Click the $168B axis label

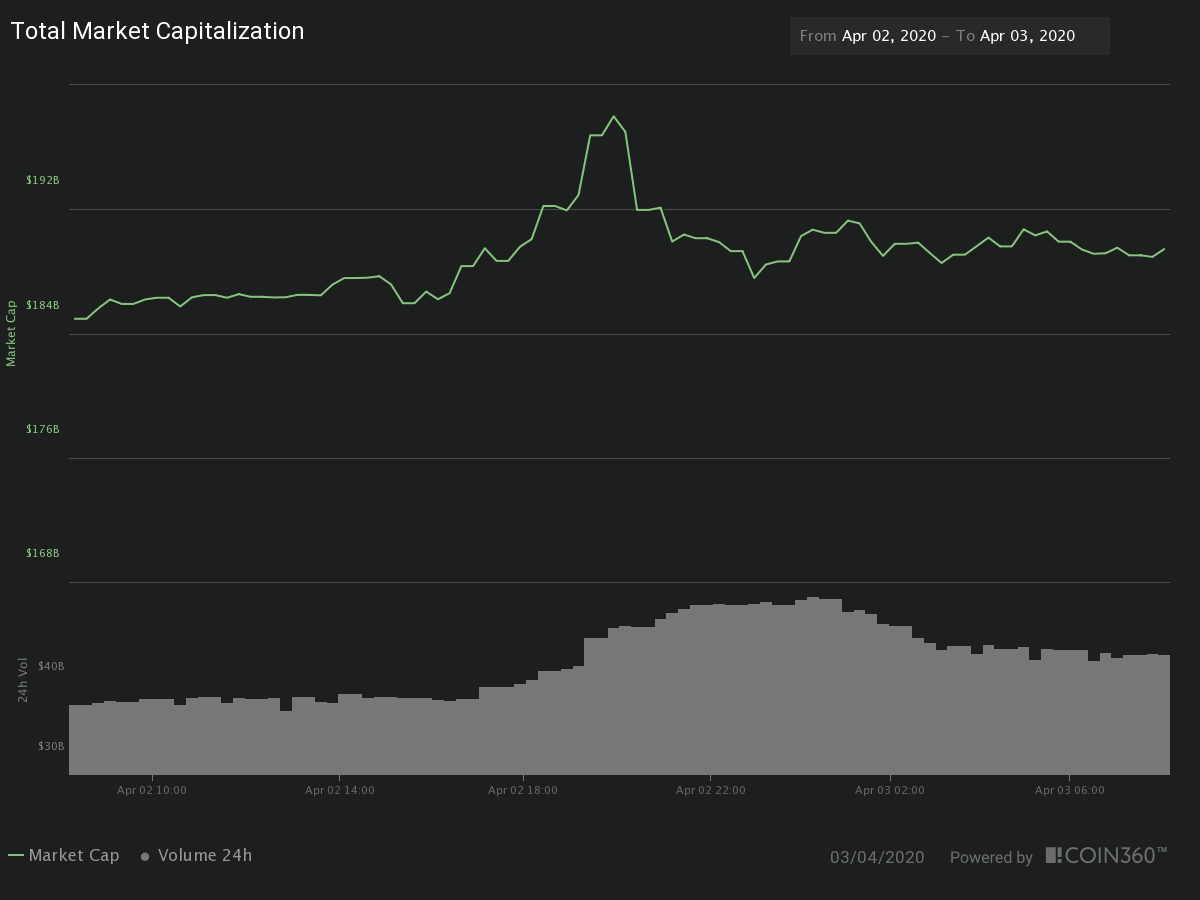click(45, 553)
